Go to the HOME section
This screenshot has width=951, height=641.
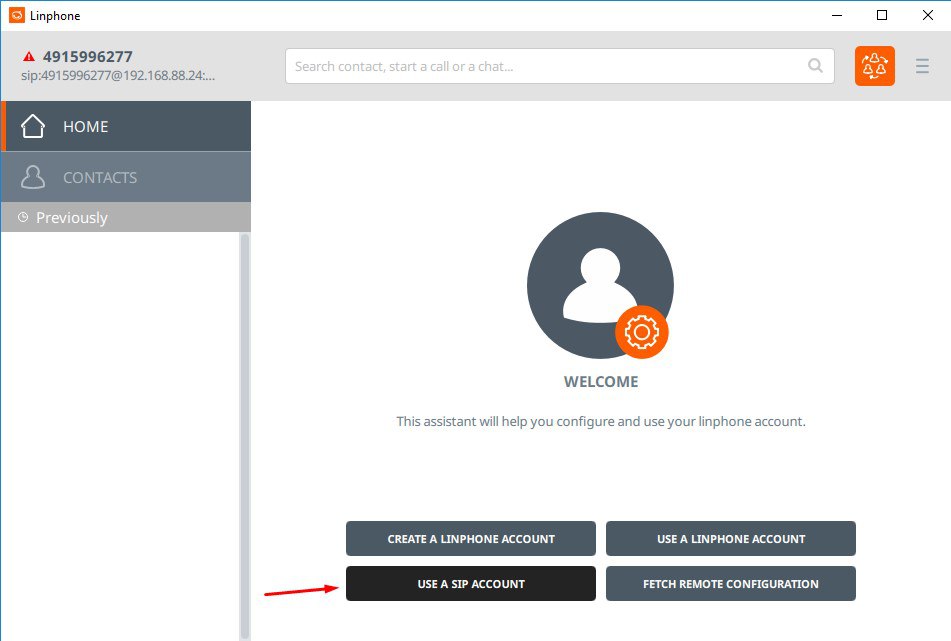point(126,126)
